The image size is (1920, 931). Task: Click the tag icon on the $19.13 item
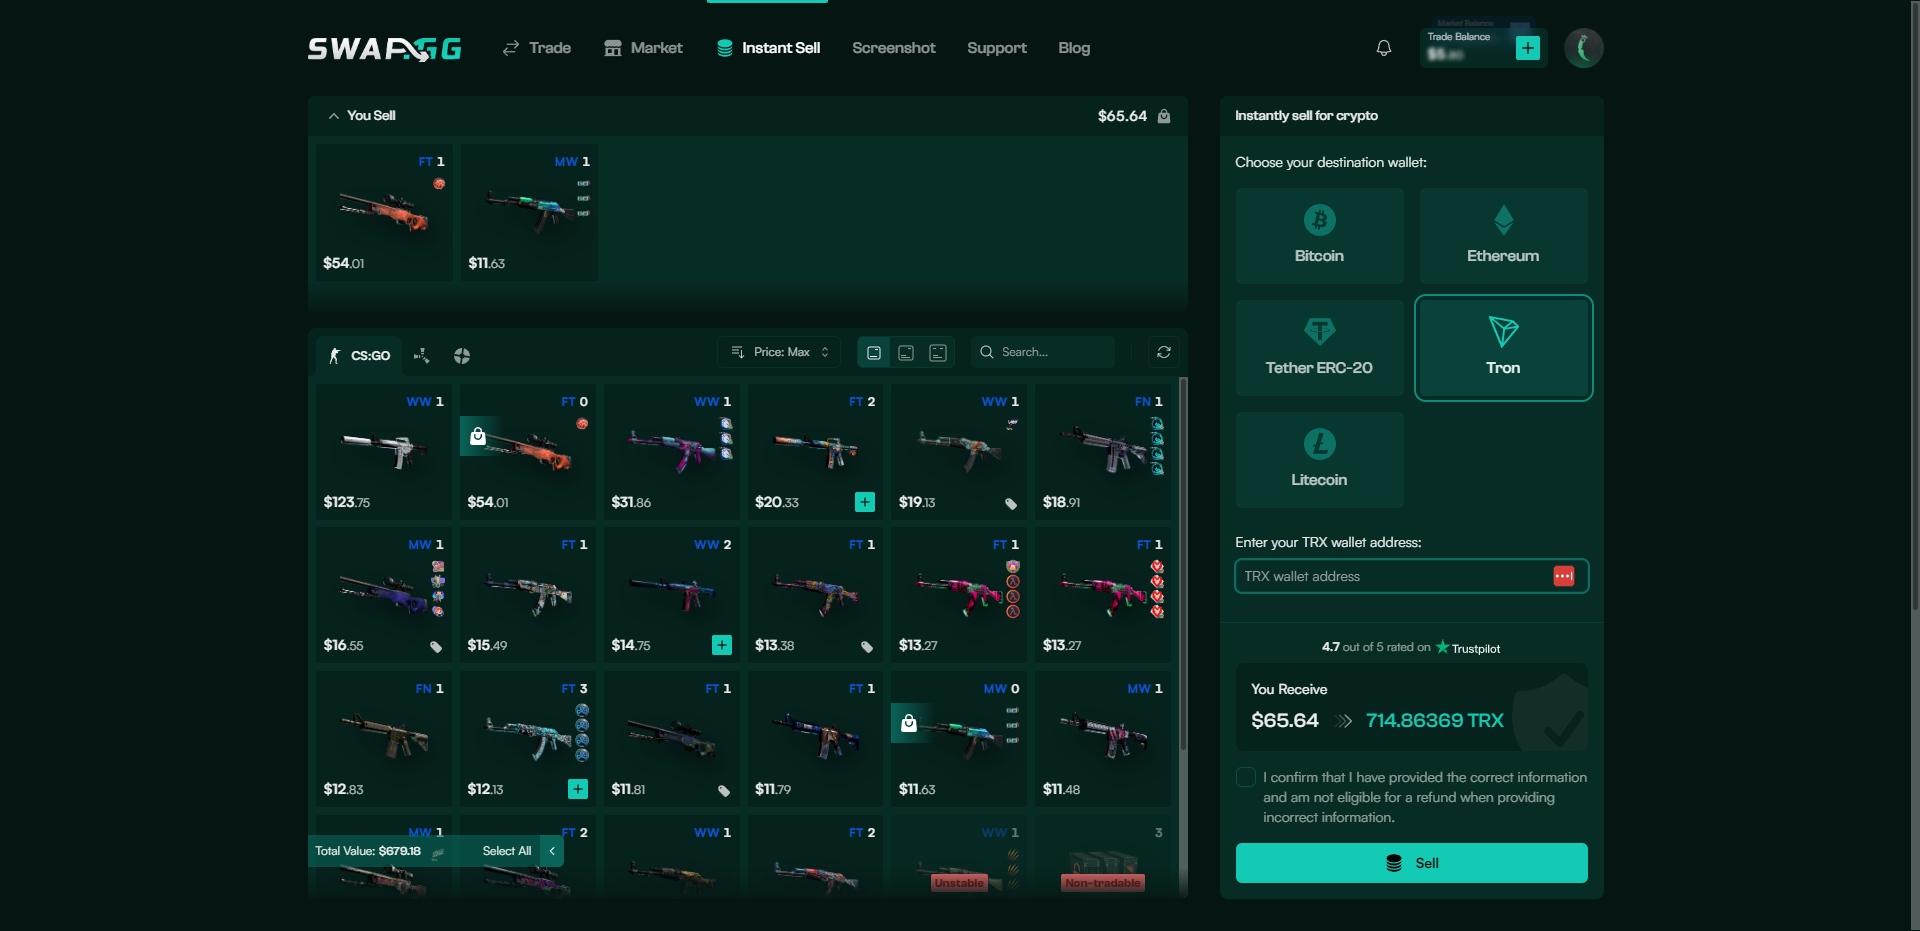tap(1011, 503)
